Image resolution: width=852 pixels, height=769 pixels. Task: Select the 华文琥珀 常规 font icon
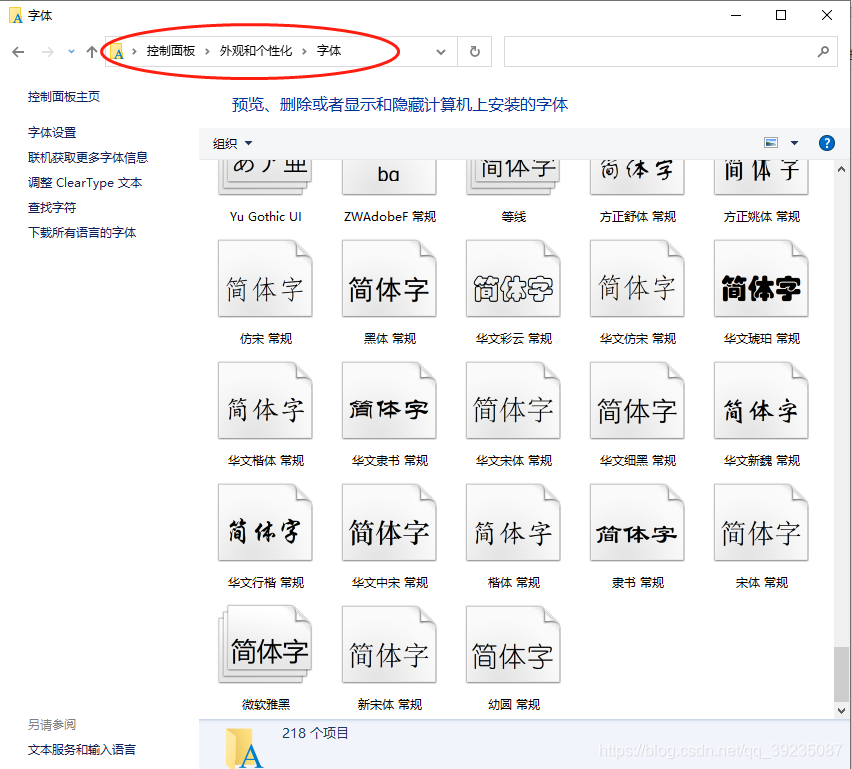pos(761,278)
